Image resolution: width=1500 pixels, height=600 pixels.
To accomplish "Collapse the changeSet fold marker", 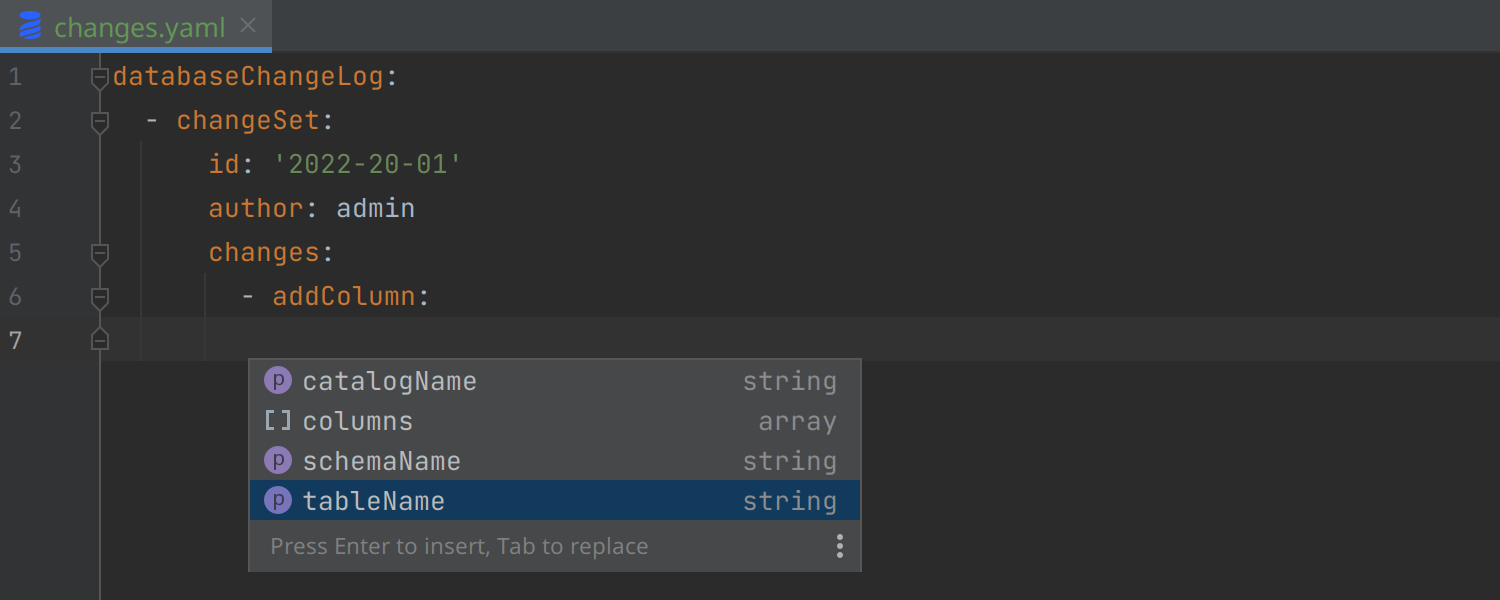I will point(99,121).
